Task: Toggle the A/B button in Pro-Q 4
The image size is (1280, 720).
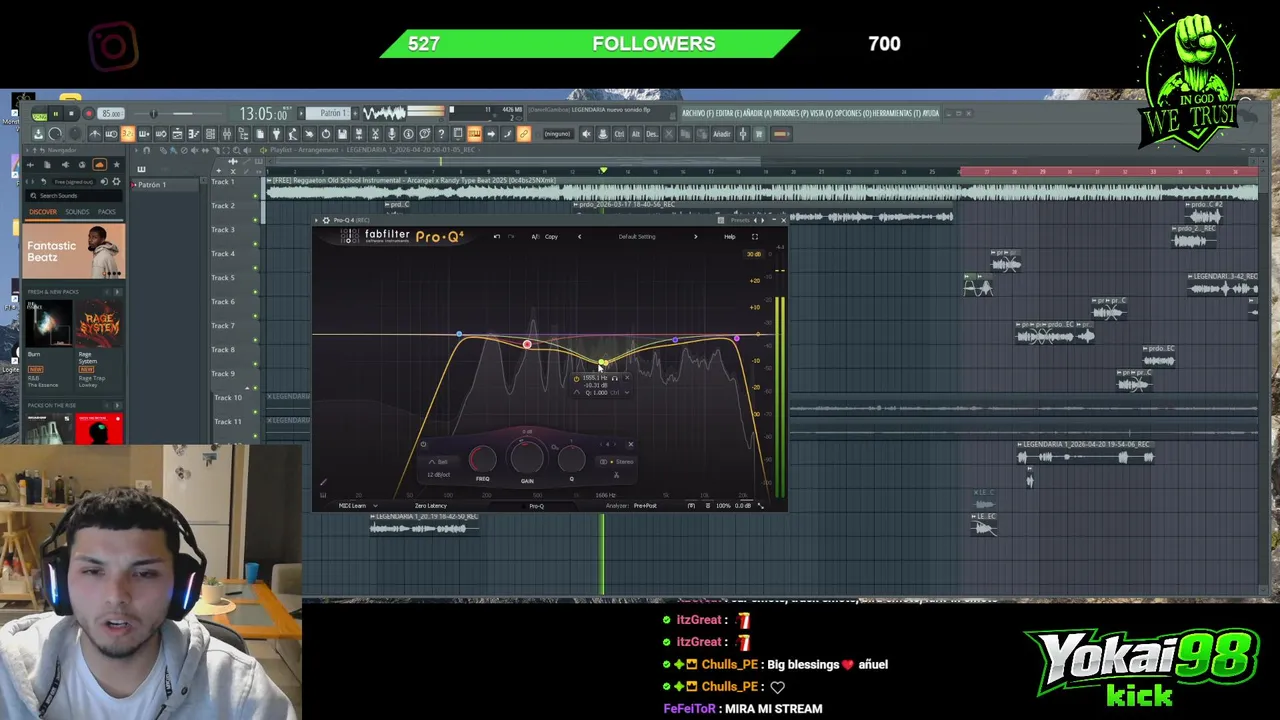Action: coord(535,237)
